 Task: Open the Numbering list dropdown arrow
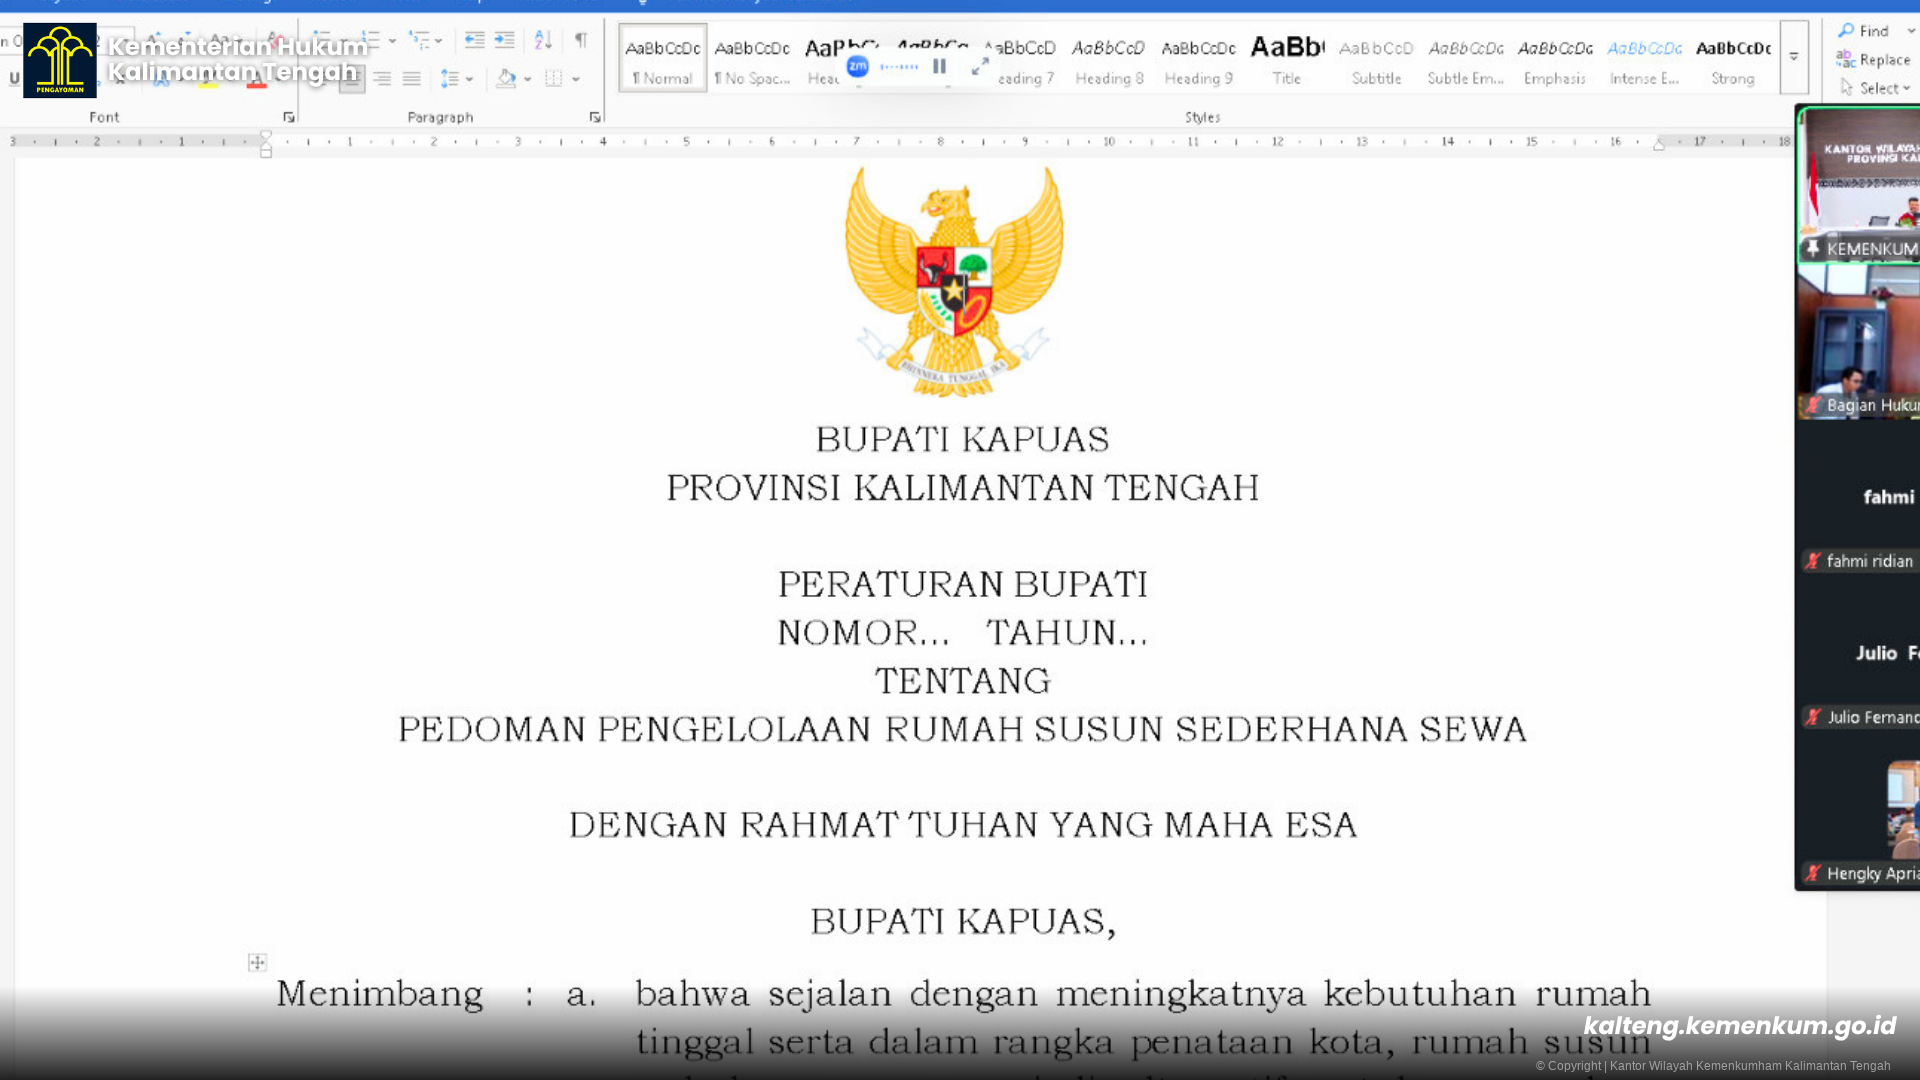[x=392, y=41]
